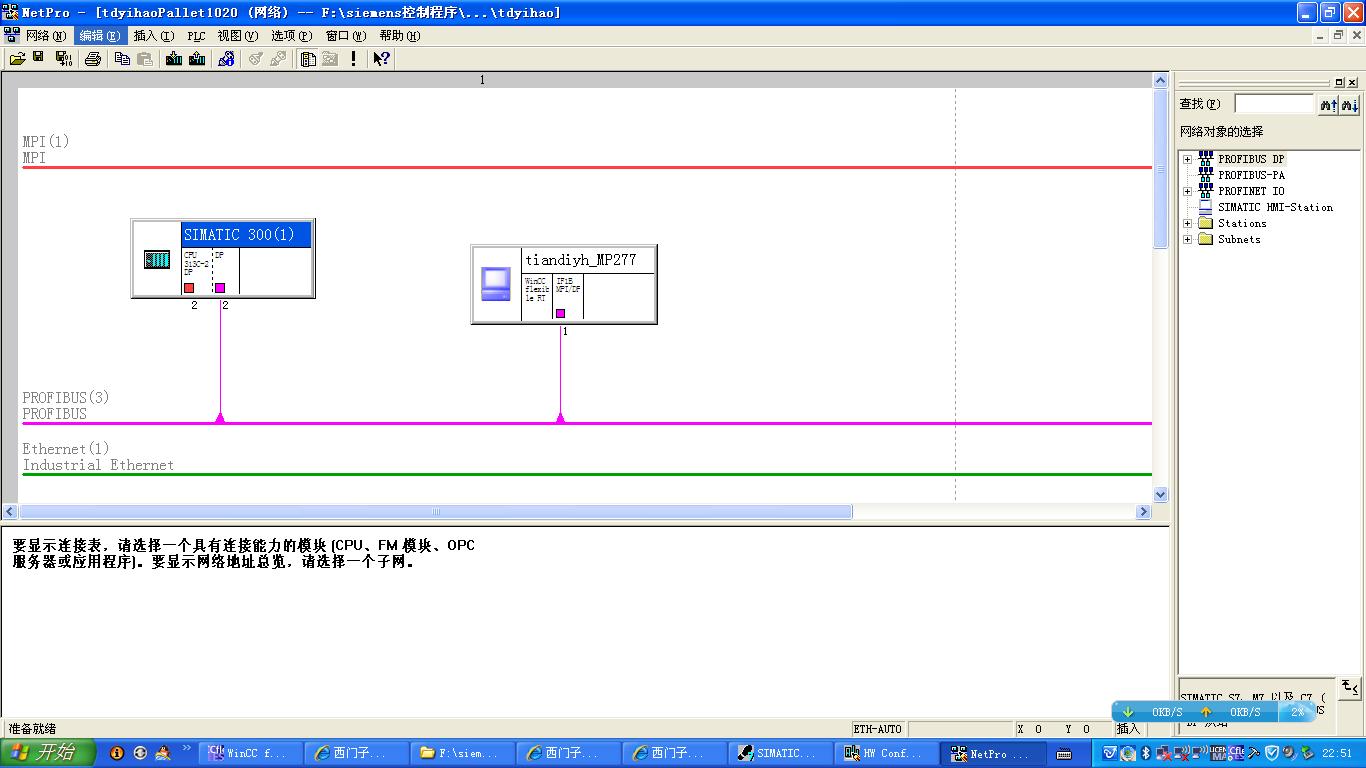This screenshot has height=768, width=1366.
Task: Click the magenta DP interface square on SIMATIC 300
Action: [x=220, y=288]
